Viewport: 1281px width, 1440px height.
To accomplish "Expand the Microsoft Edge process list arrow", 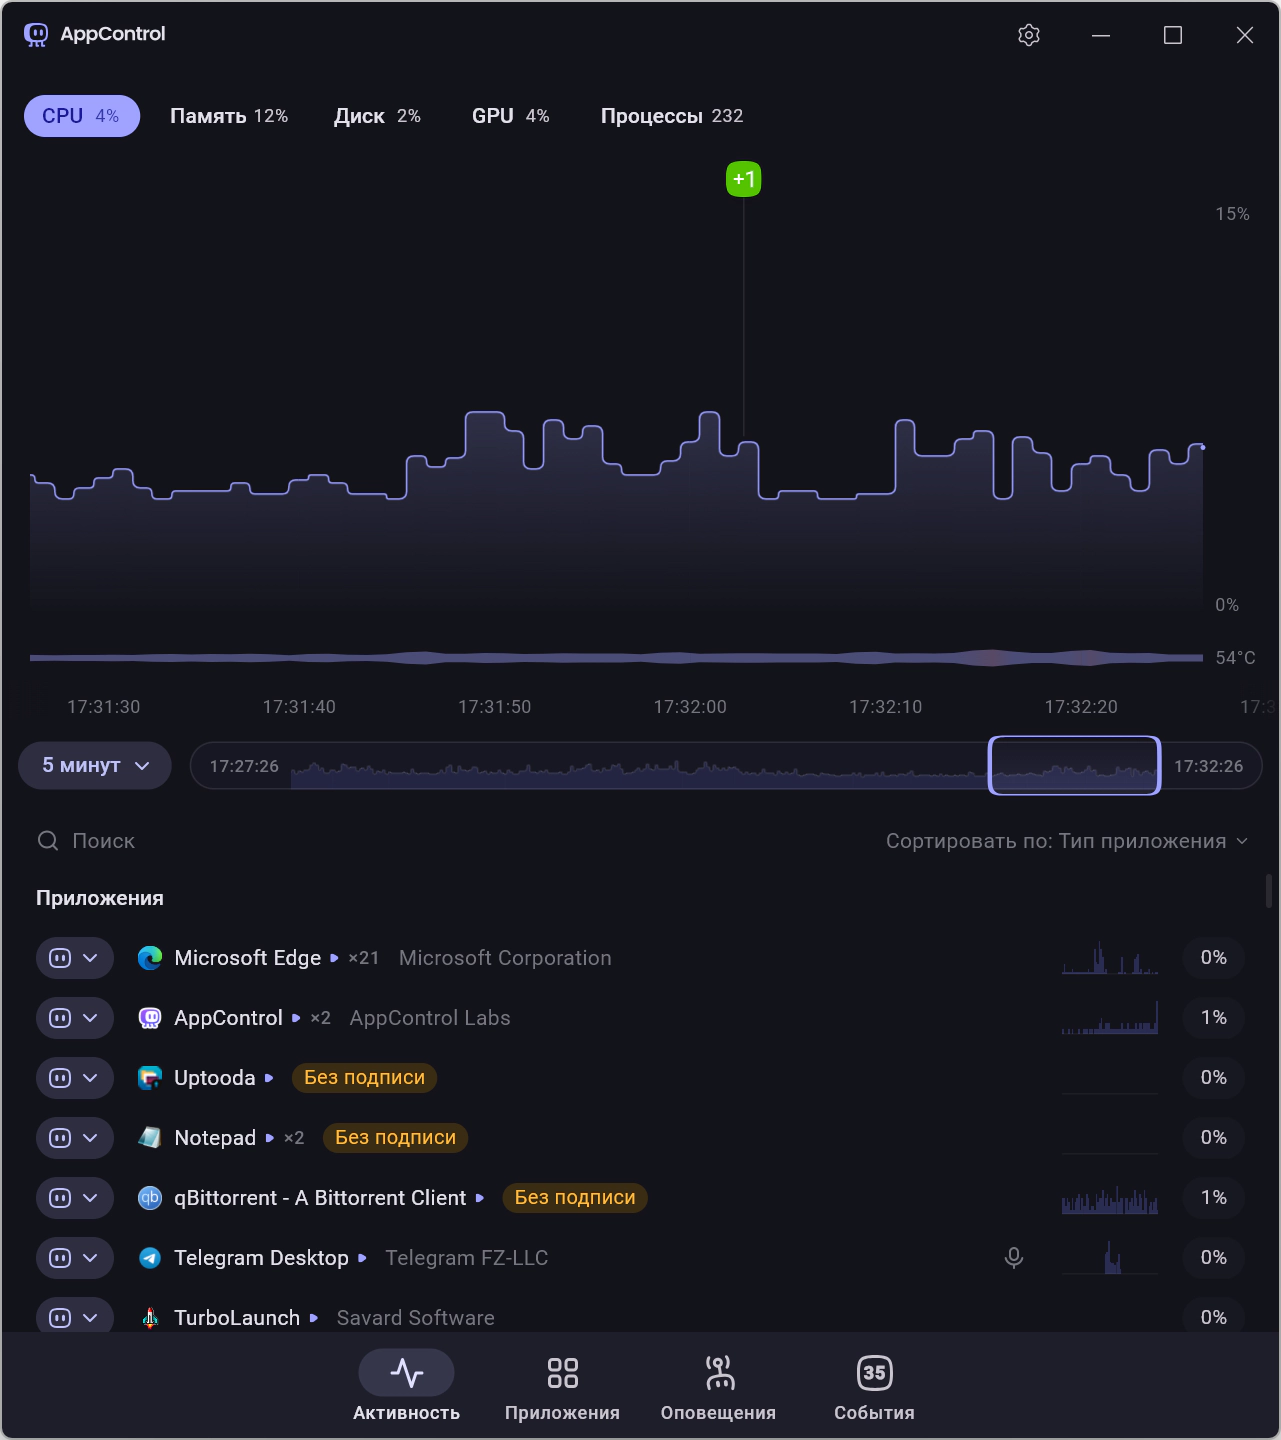I will (334, 958).
